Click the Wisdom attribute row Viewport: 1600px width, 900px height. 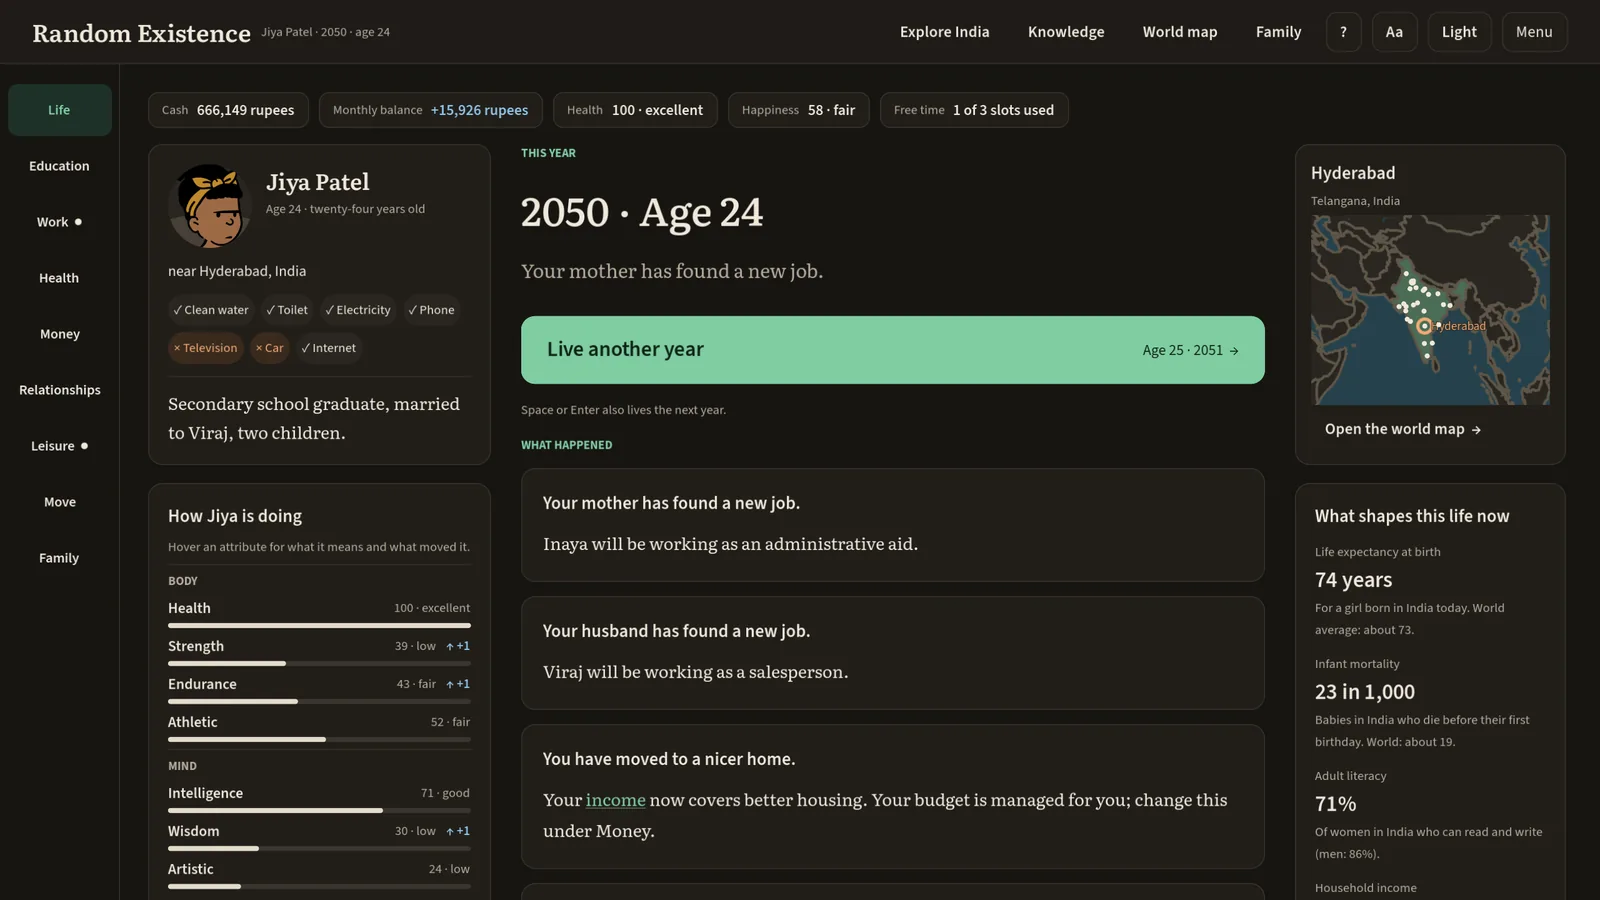(319, 836)
